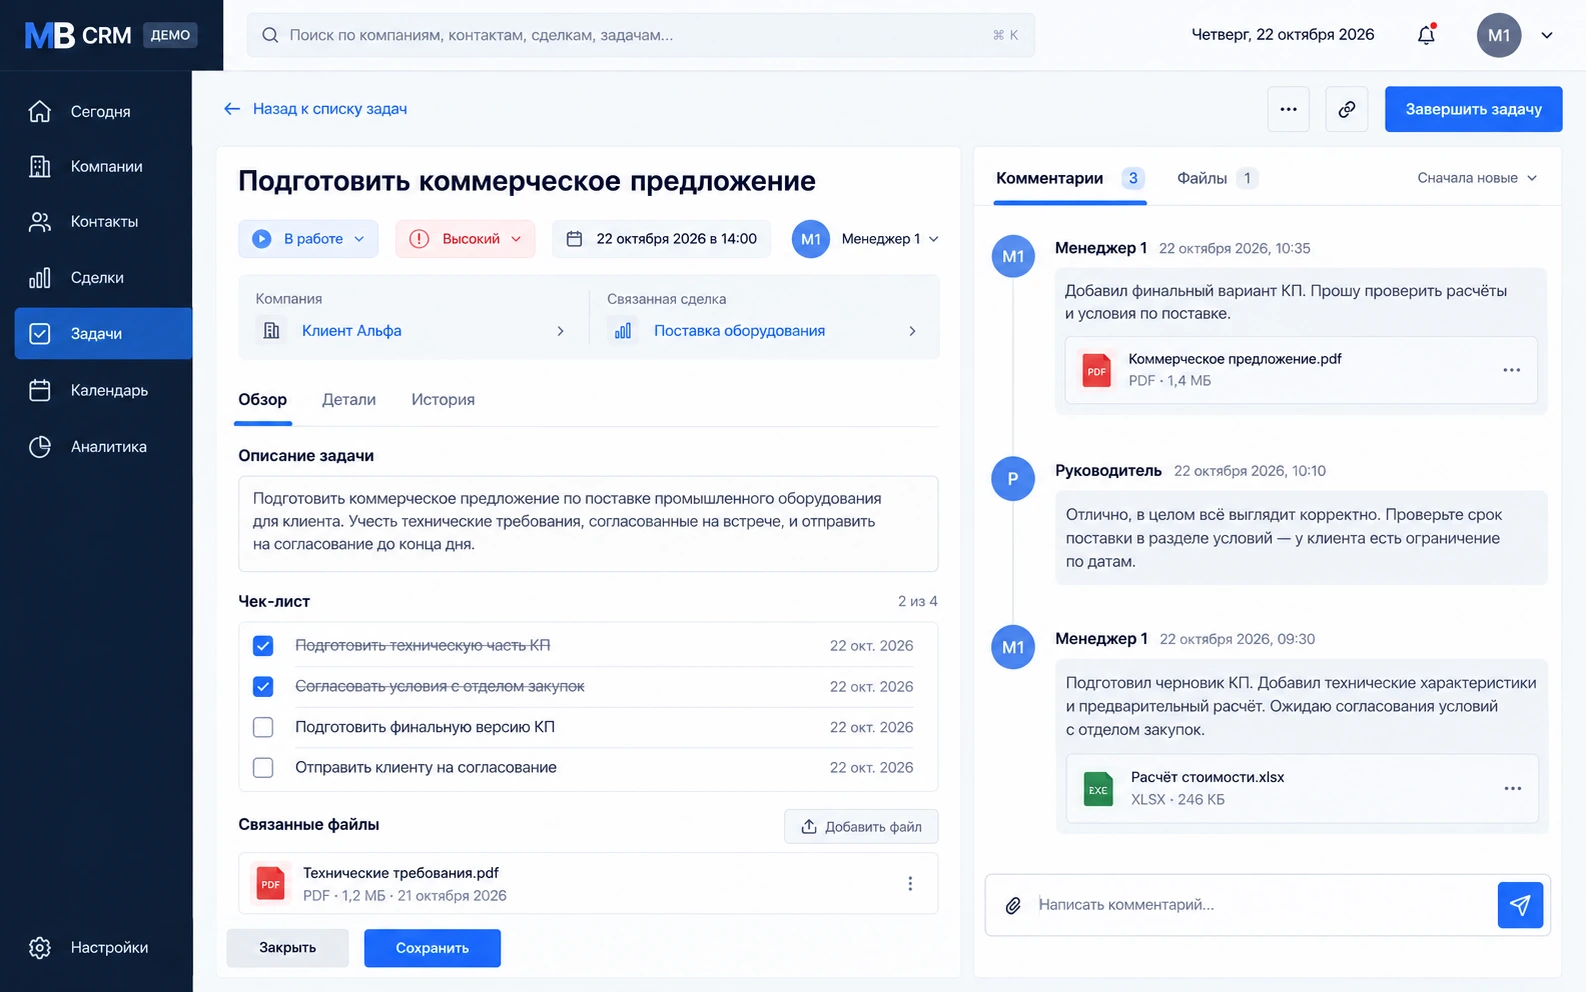Viewport: 1586px width, 992px height.
Task: Open Настройки at sidebar bottom
Action: click(103, 948)
